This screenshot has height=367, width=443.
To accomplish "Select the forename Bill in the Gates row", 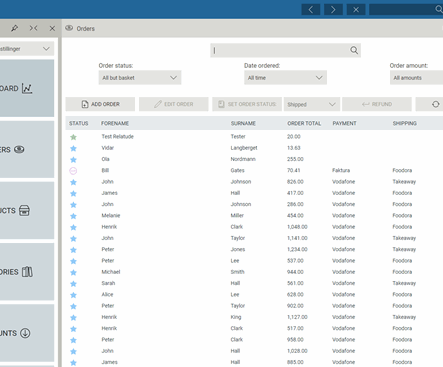I will click(105, 170).
